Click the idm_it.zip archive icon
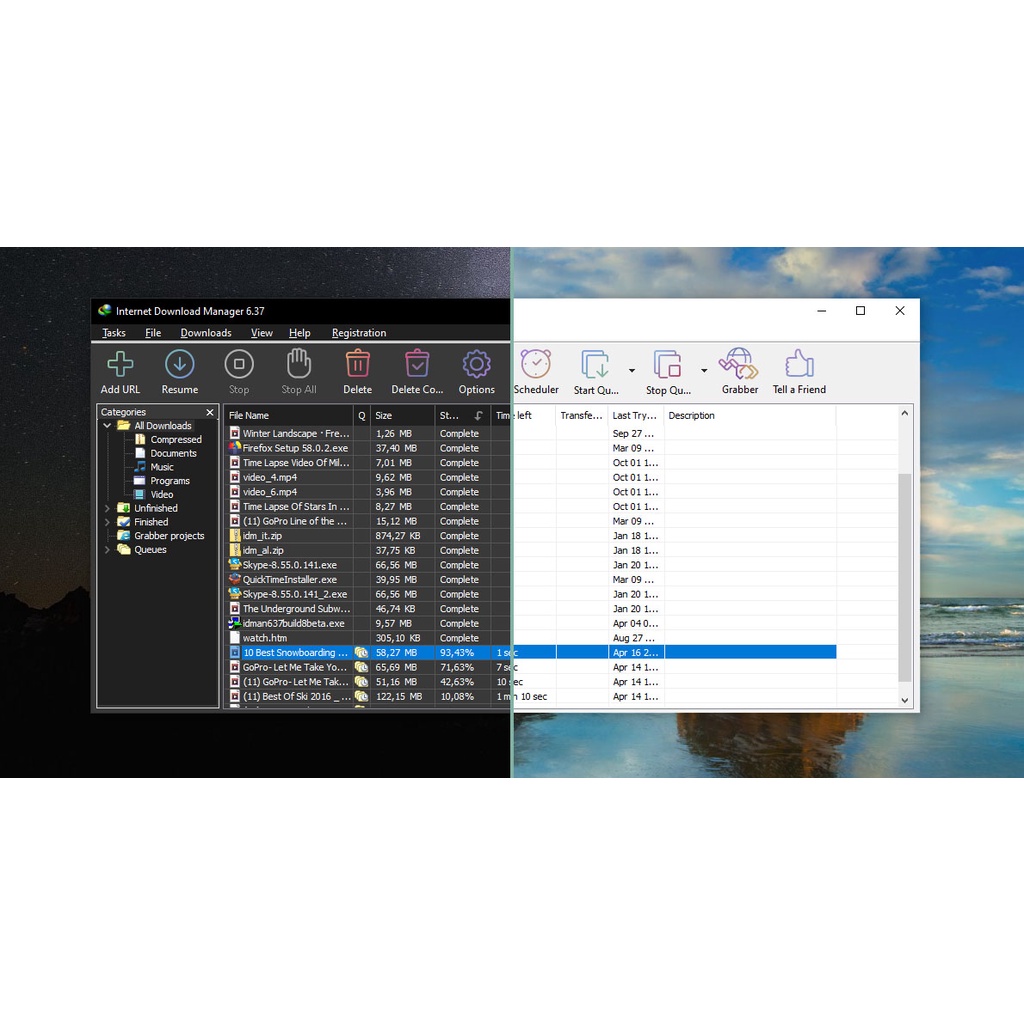This screenshot has height=1024, width=1024. click(235, 536)
